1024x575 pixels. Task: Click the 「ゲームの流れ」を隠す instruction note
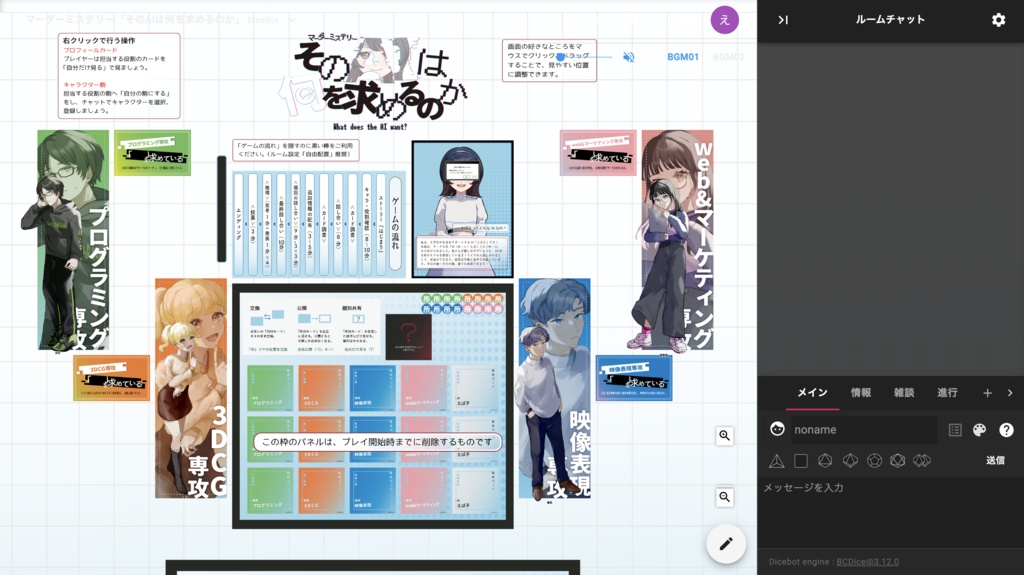295,150
